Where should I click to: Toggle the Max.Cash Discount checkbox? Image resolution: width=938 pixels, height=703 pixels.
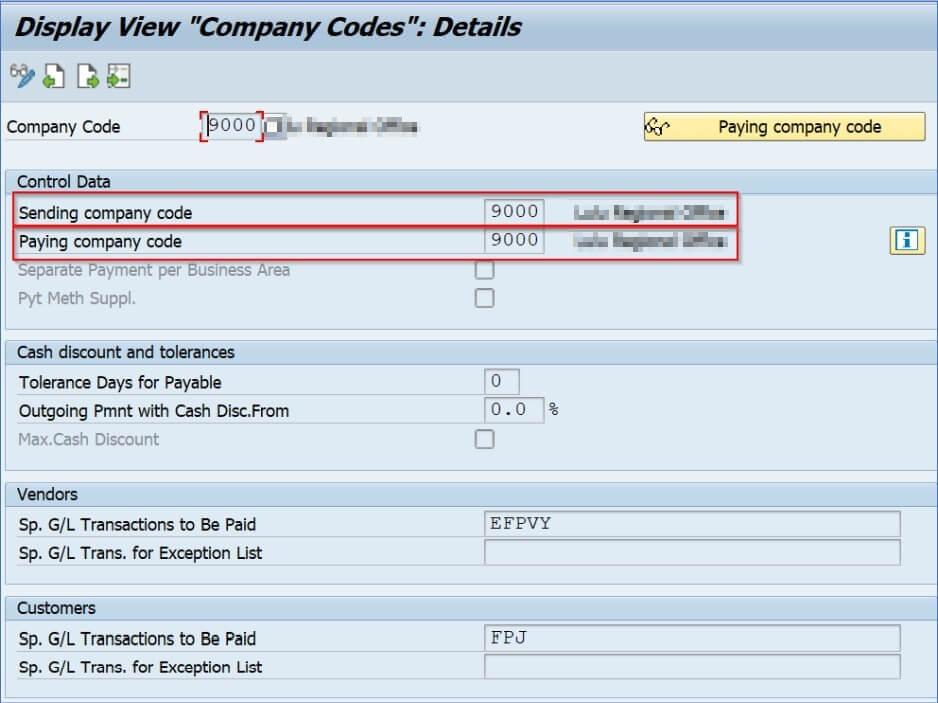484,439
